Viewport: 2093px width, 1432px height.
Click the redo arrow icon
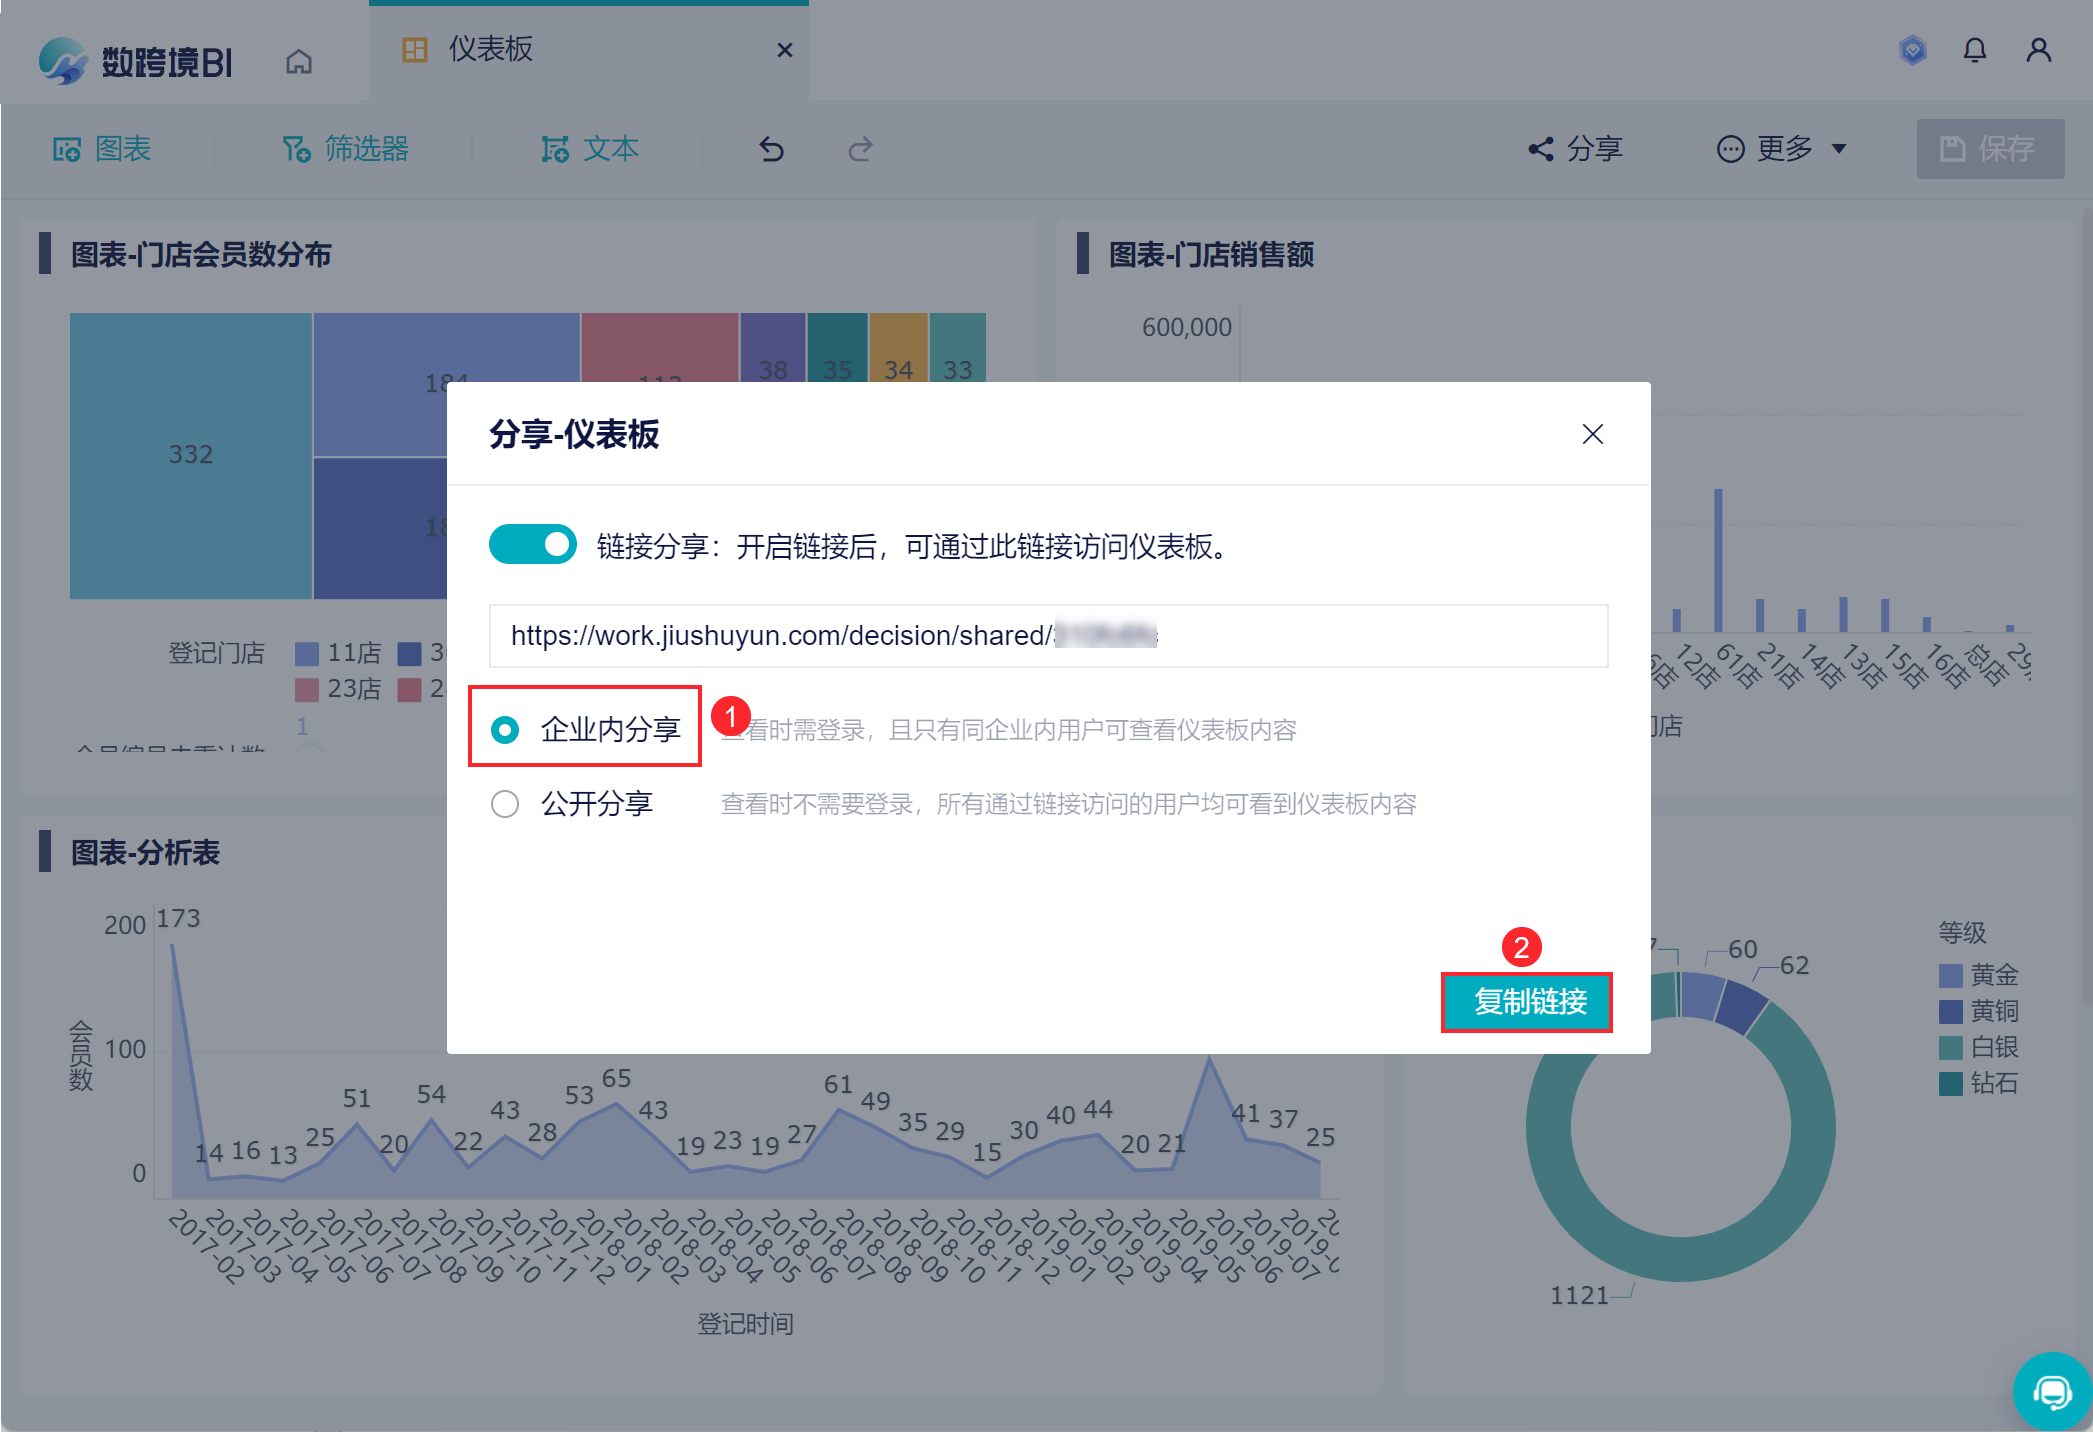click(860, 149)
